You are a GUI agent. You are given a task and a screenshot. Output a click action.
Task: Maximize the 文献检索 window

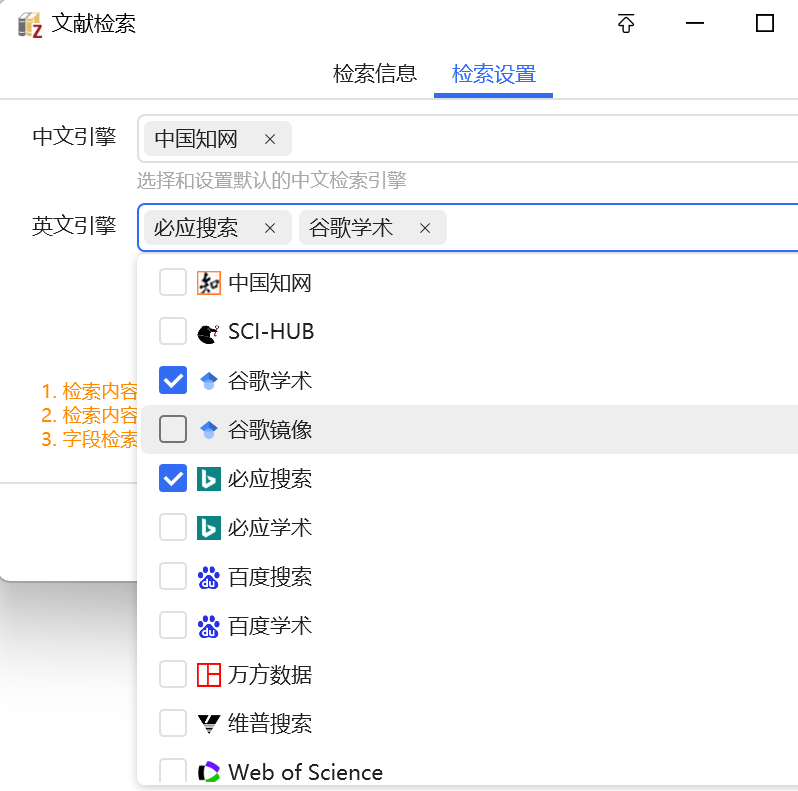764,23
